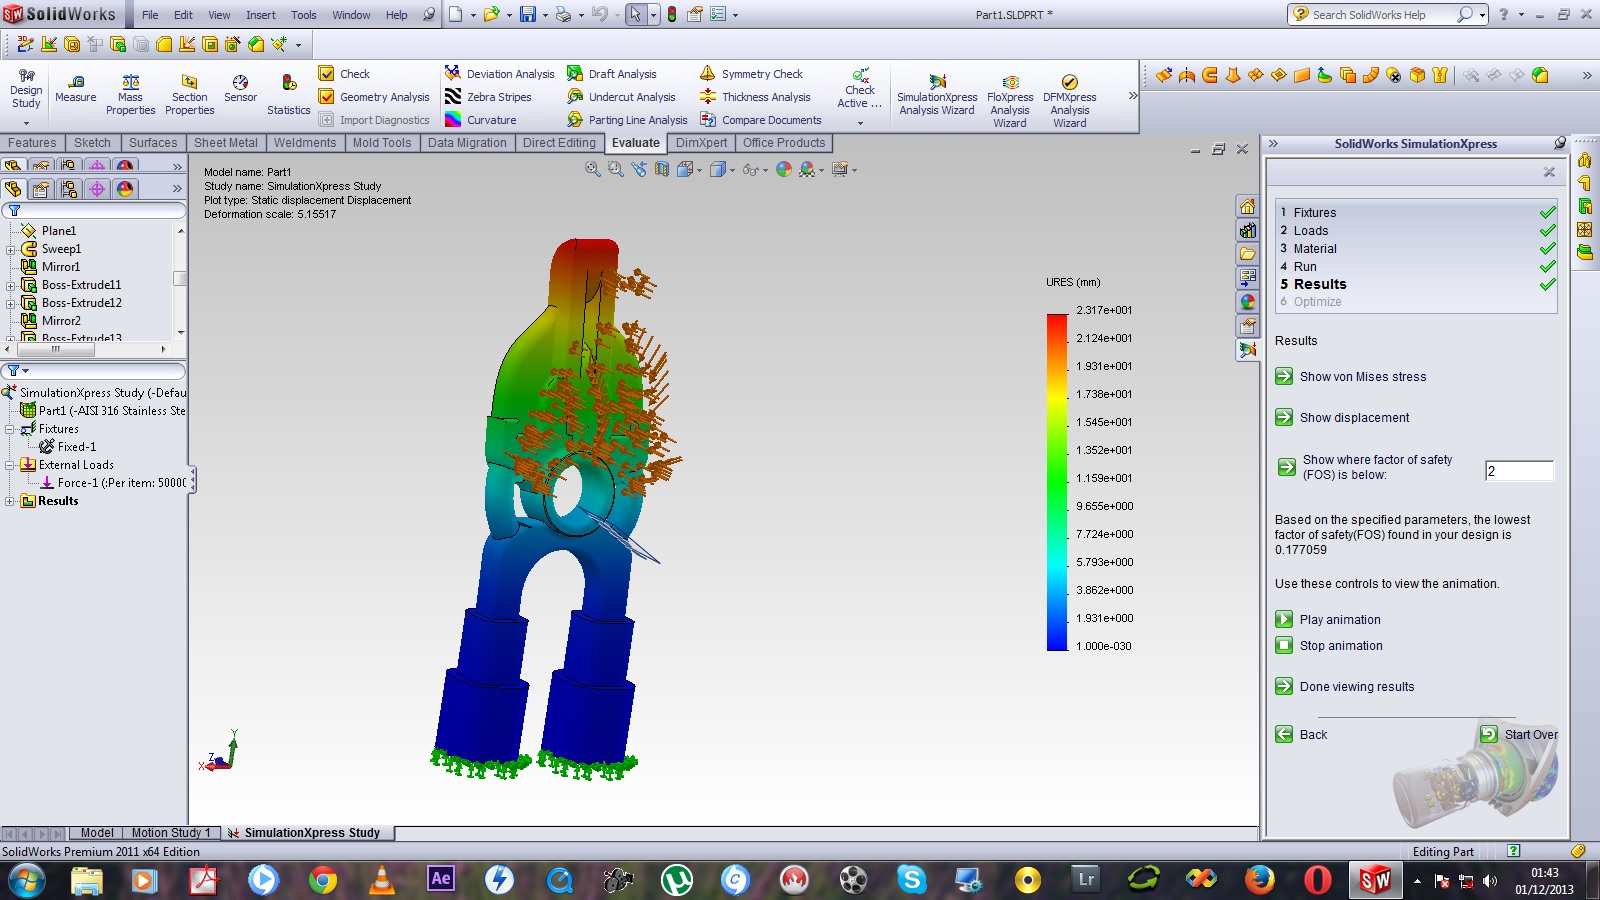Image resolution: width=1600 pixels, height=900 pixels.
Task: Open the Measure tool
Action: pyautogui.click(x=75, y=88)
